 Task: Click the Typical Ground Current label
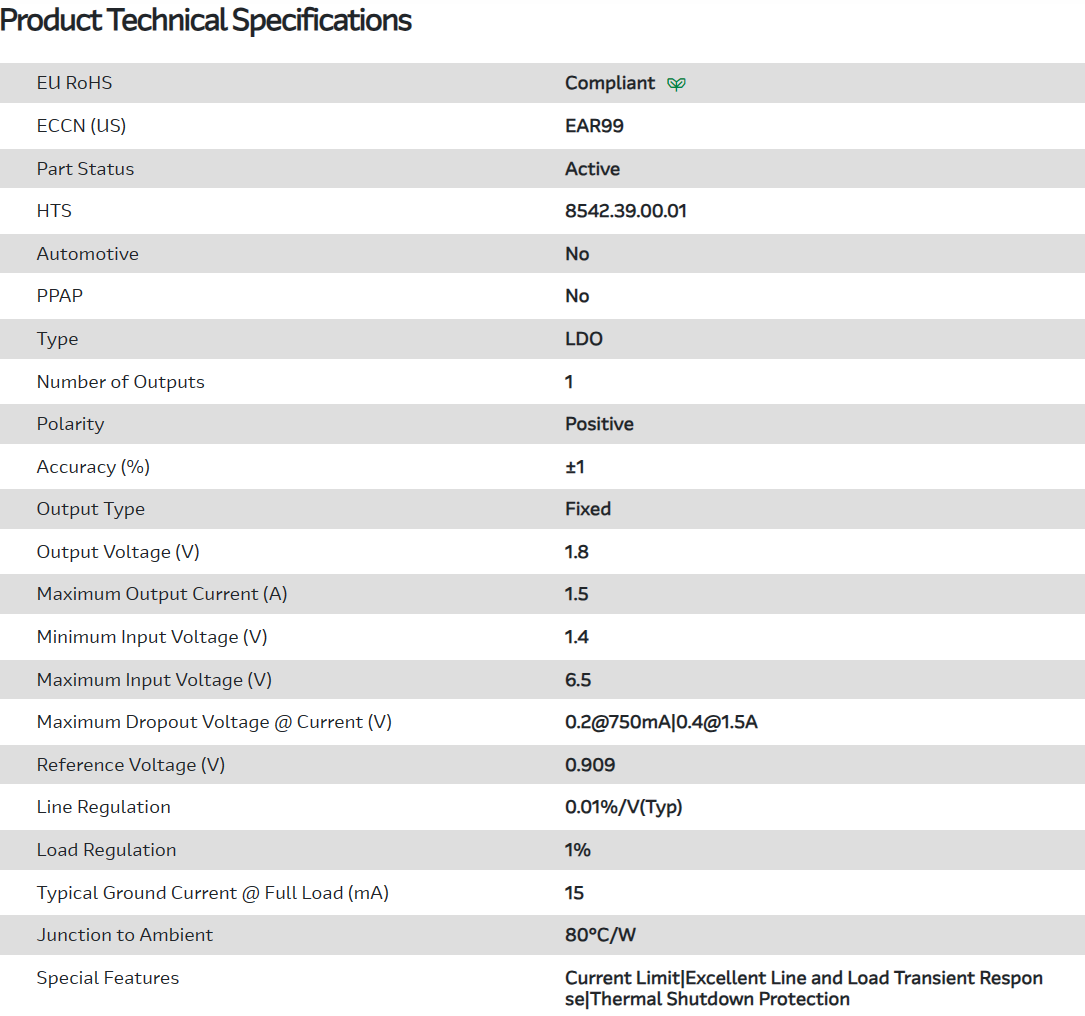212,893
